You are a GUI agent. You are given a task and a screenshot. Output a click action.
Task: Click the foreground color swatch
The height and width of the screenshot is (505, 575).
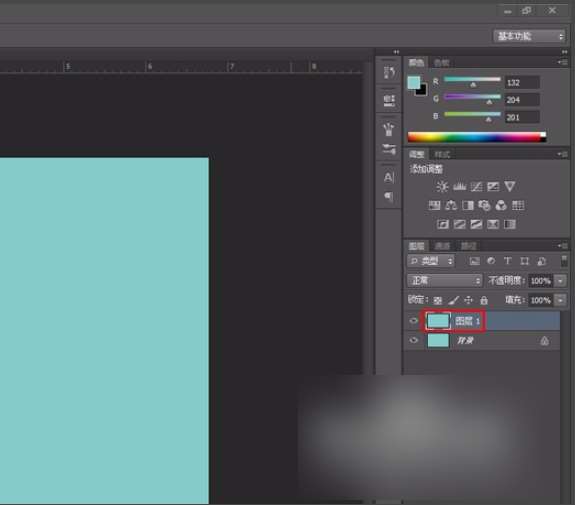tap(414, 82)
